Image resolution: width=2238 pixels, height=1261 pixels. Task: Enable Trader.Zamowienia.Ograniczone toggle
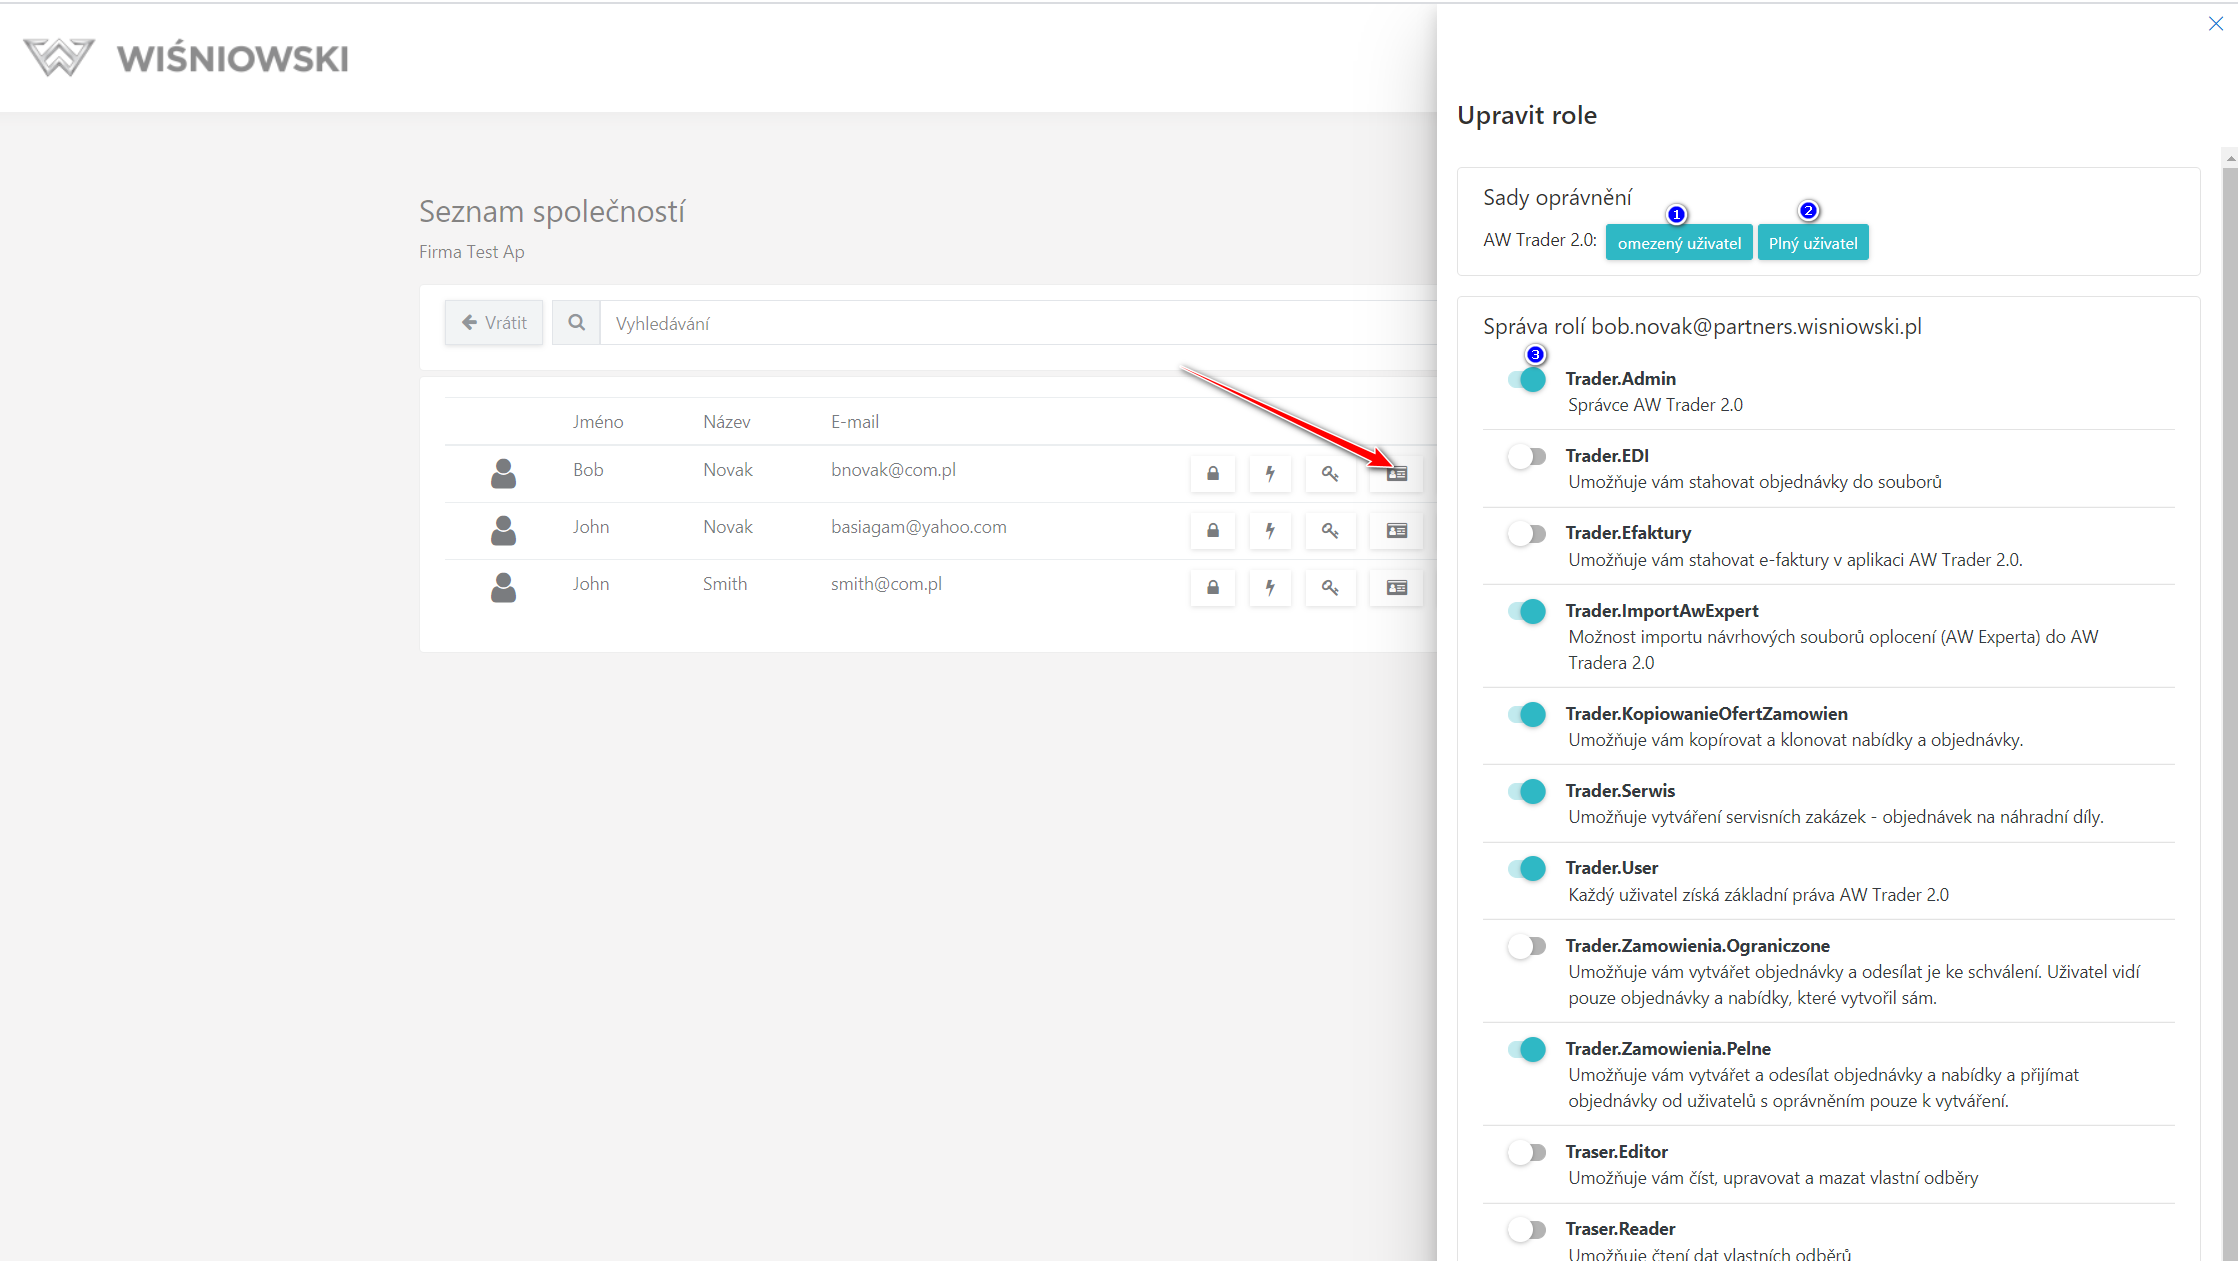pos(1526,946)
